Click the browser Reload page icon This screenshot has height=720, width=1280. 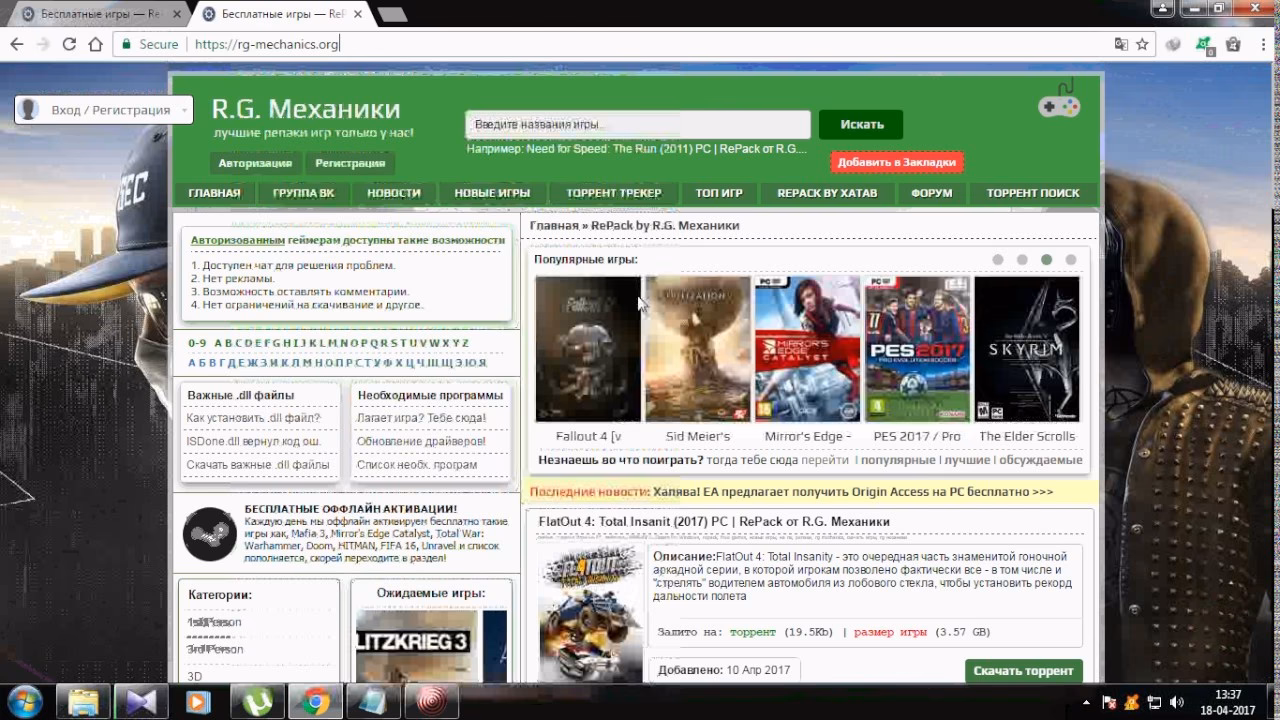tap(69, 44)
